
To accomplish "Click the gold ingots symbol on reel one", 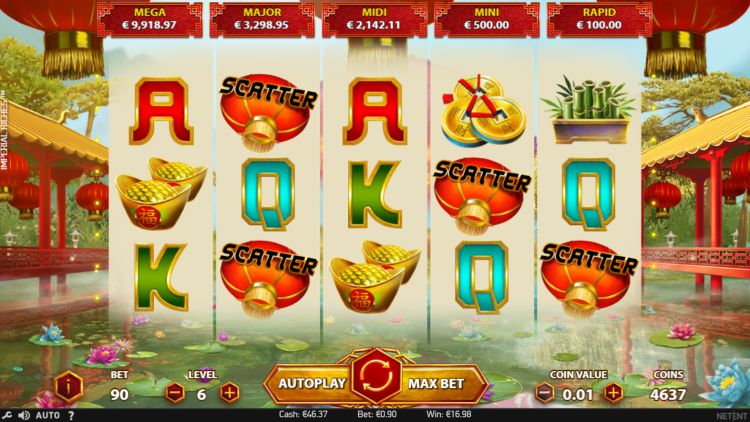I will (162, 194).
